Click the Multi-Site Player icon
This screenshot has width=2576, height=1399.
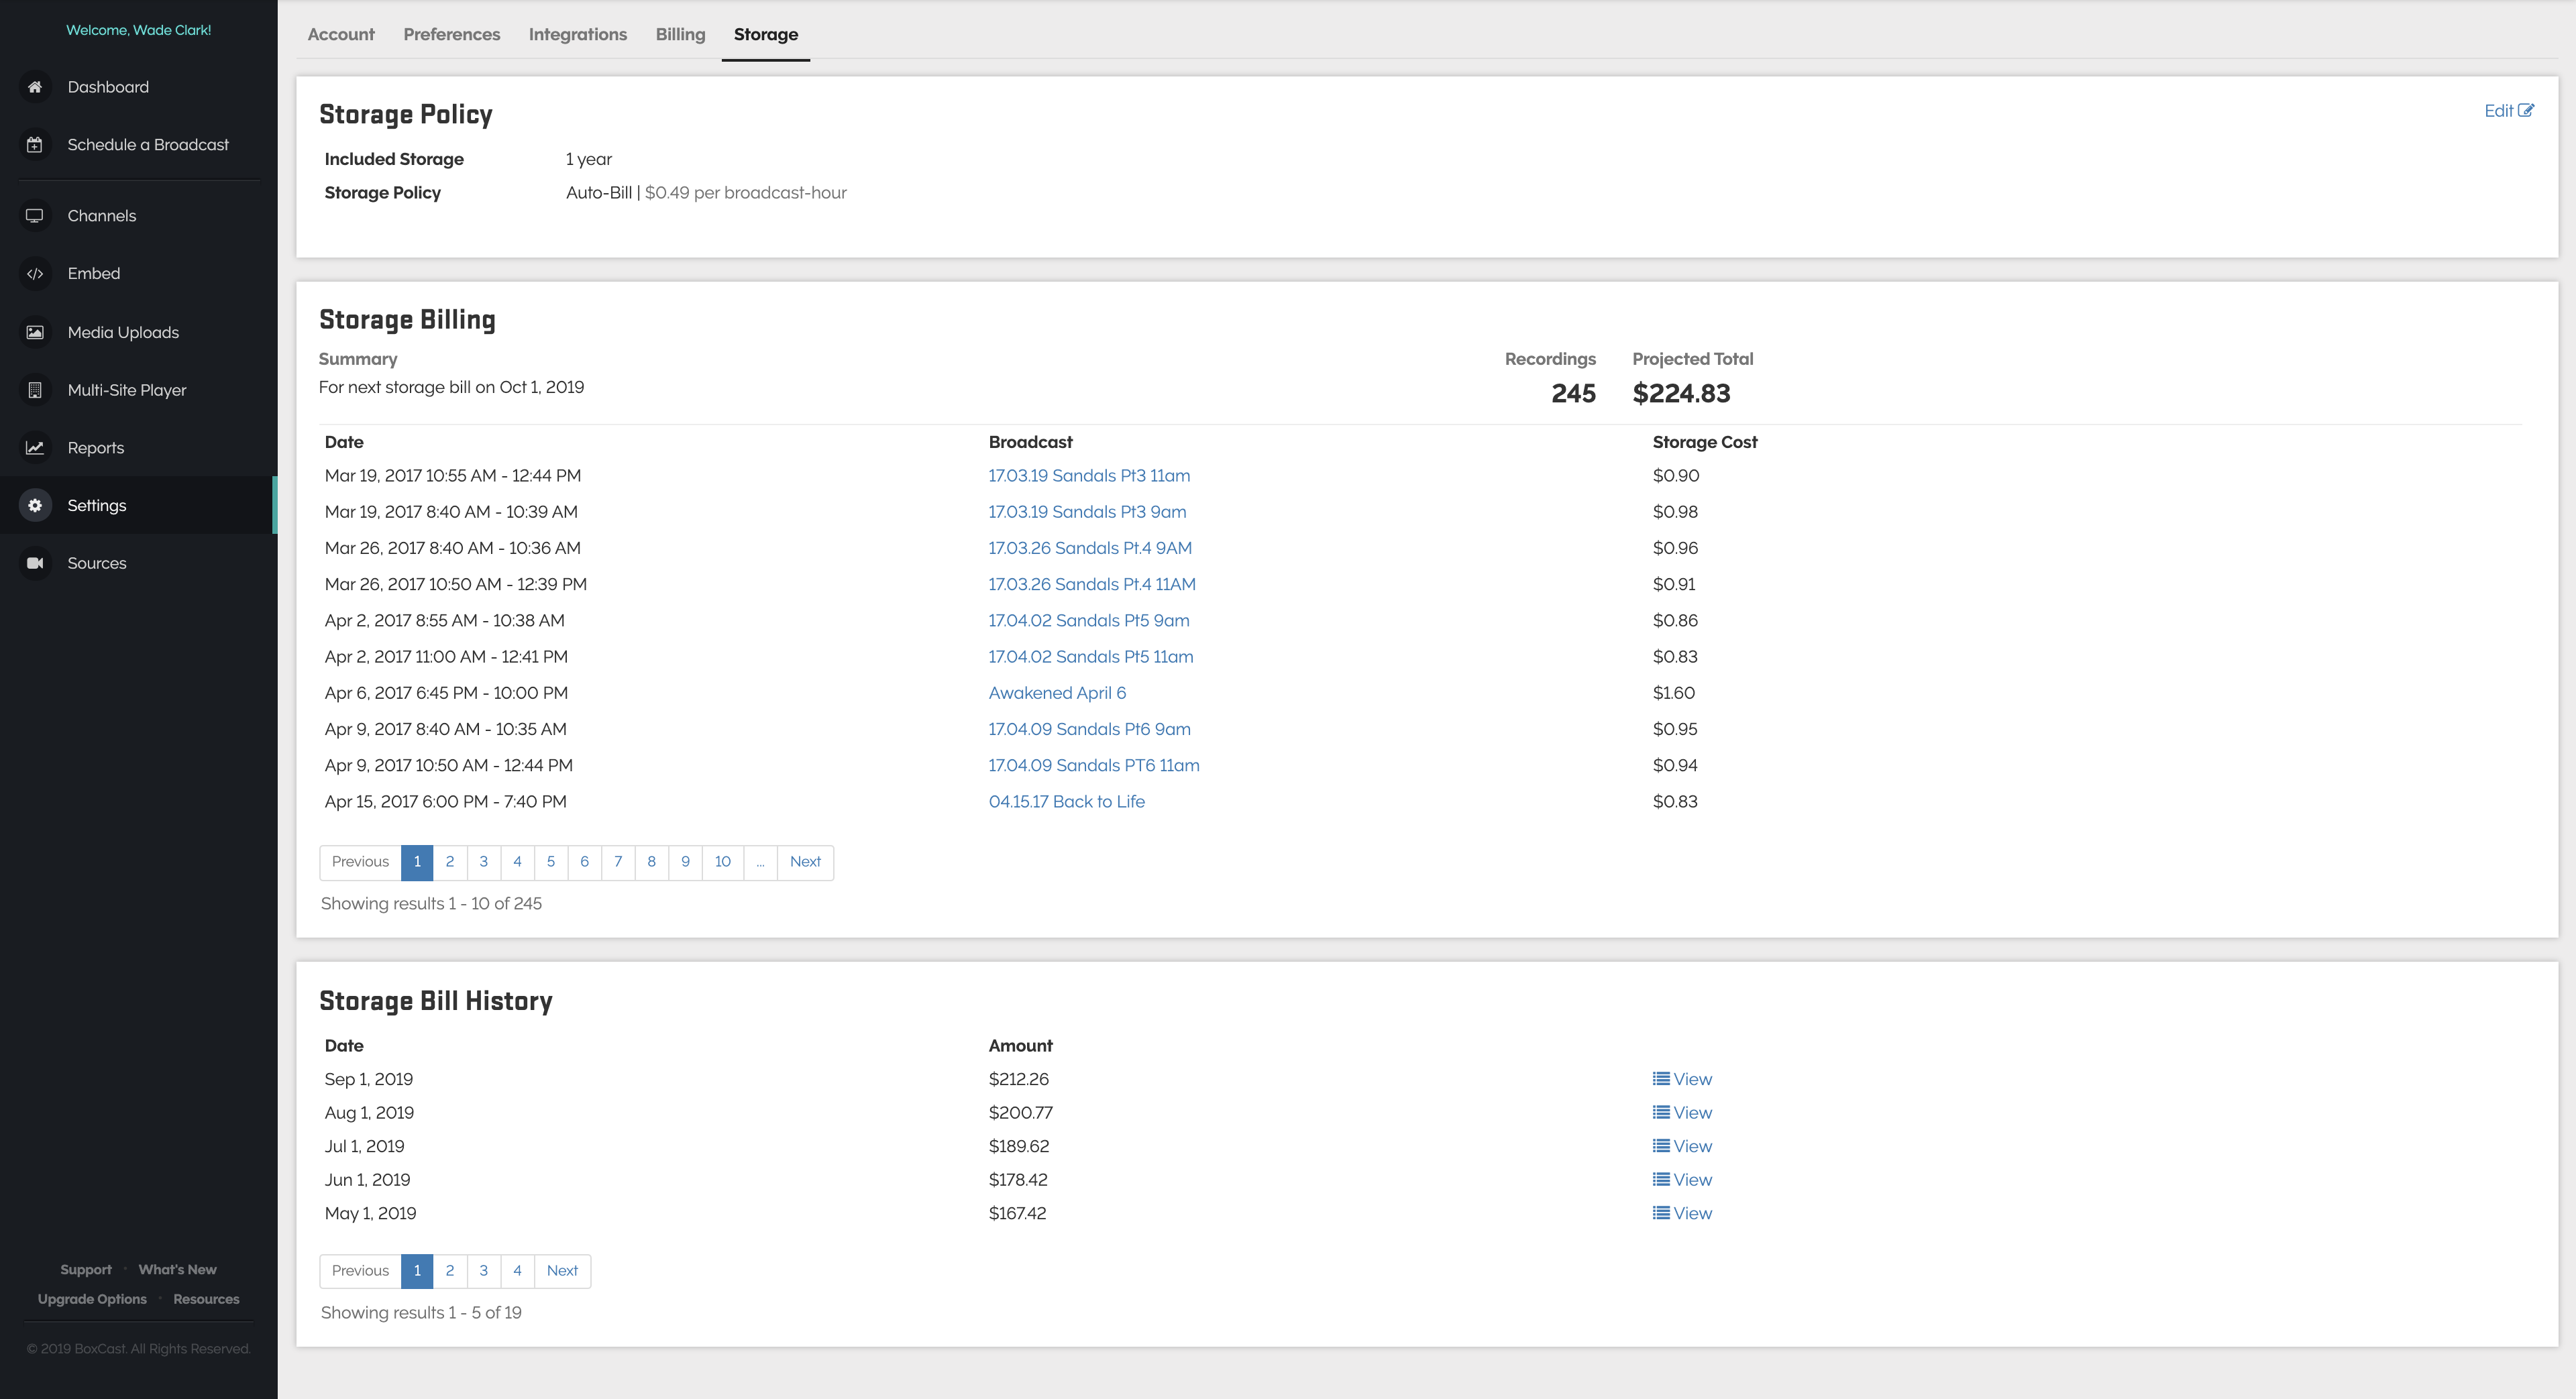pos(35,390)
